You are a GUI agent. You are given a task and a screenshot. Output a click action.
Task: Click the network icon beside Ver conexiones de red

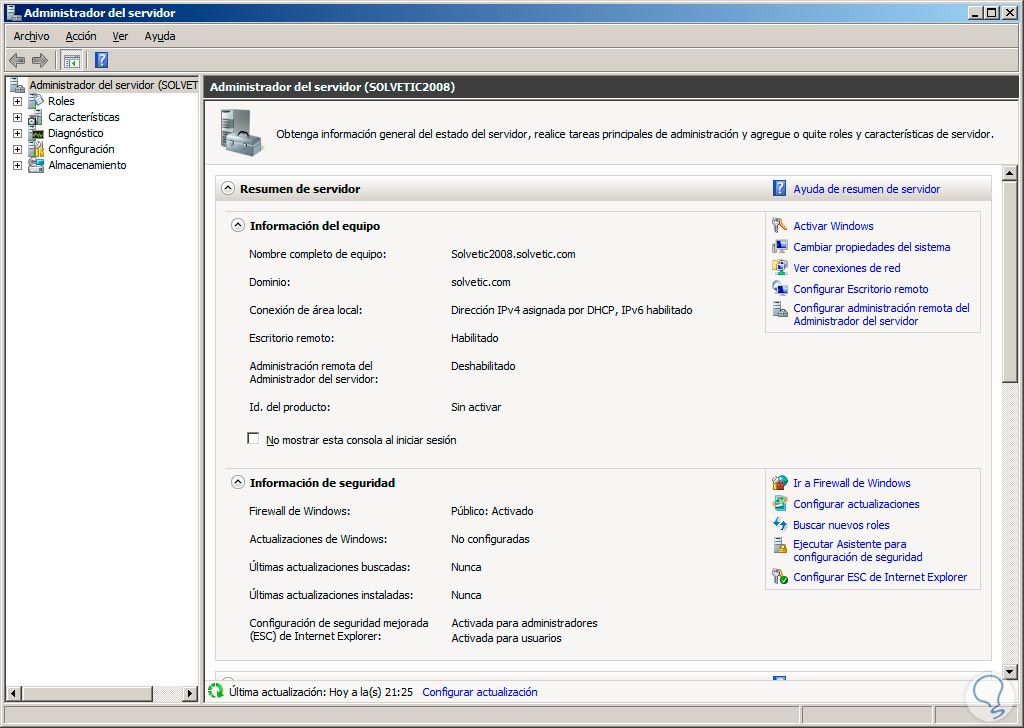779,268
